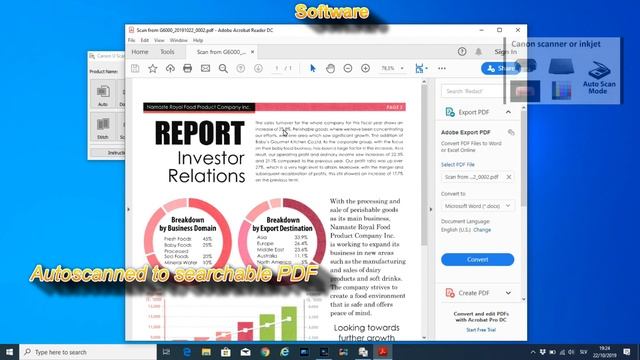
Task: Open the Help question mark icon
Action: [462, 51]
